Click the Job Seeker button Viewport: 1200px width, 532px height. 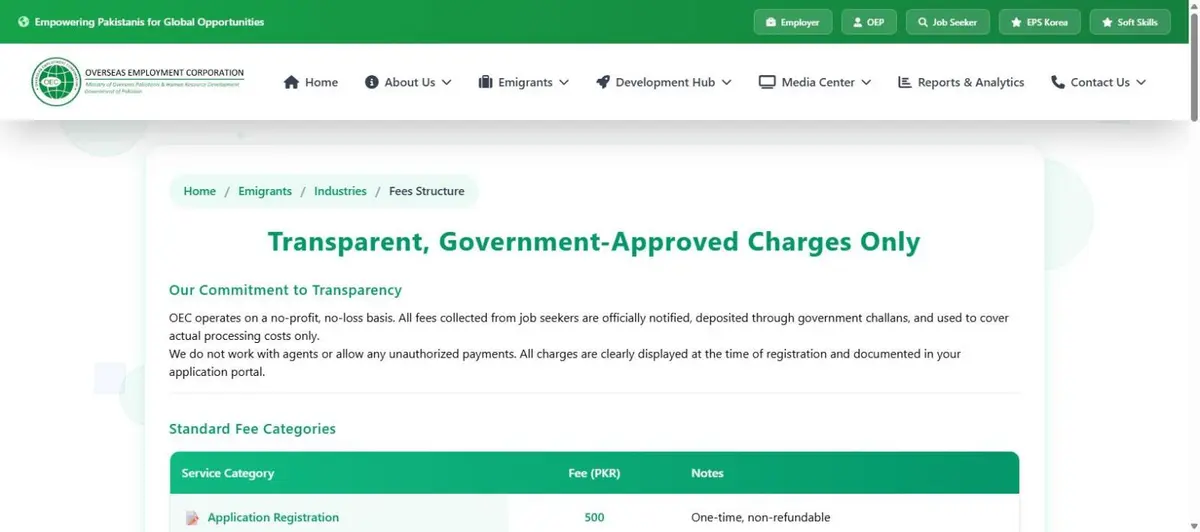948,22
